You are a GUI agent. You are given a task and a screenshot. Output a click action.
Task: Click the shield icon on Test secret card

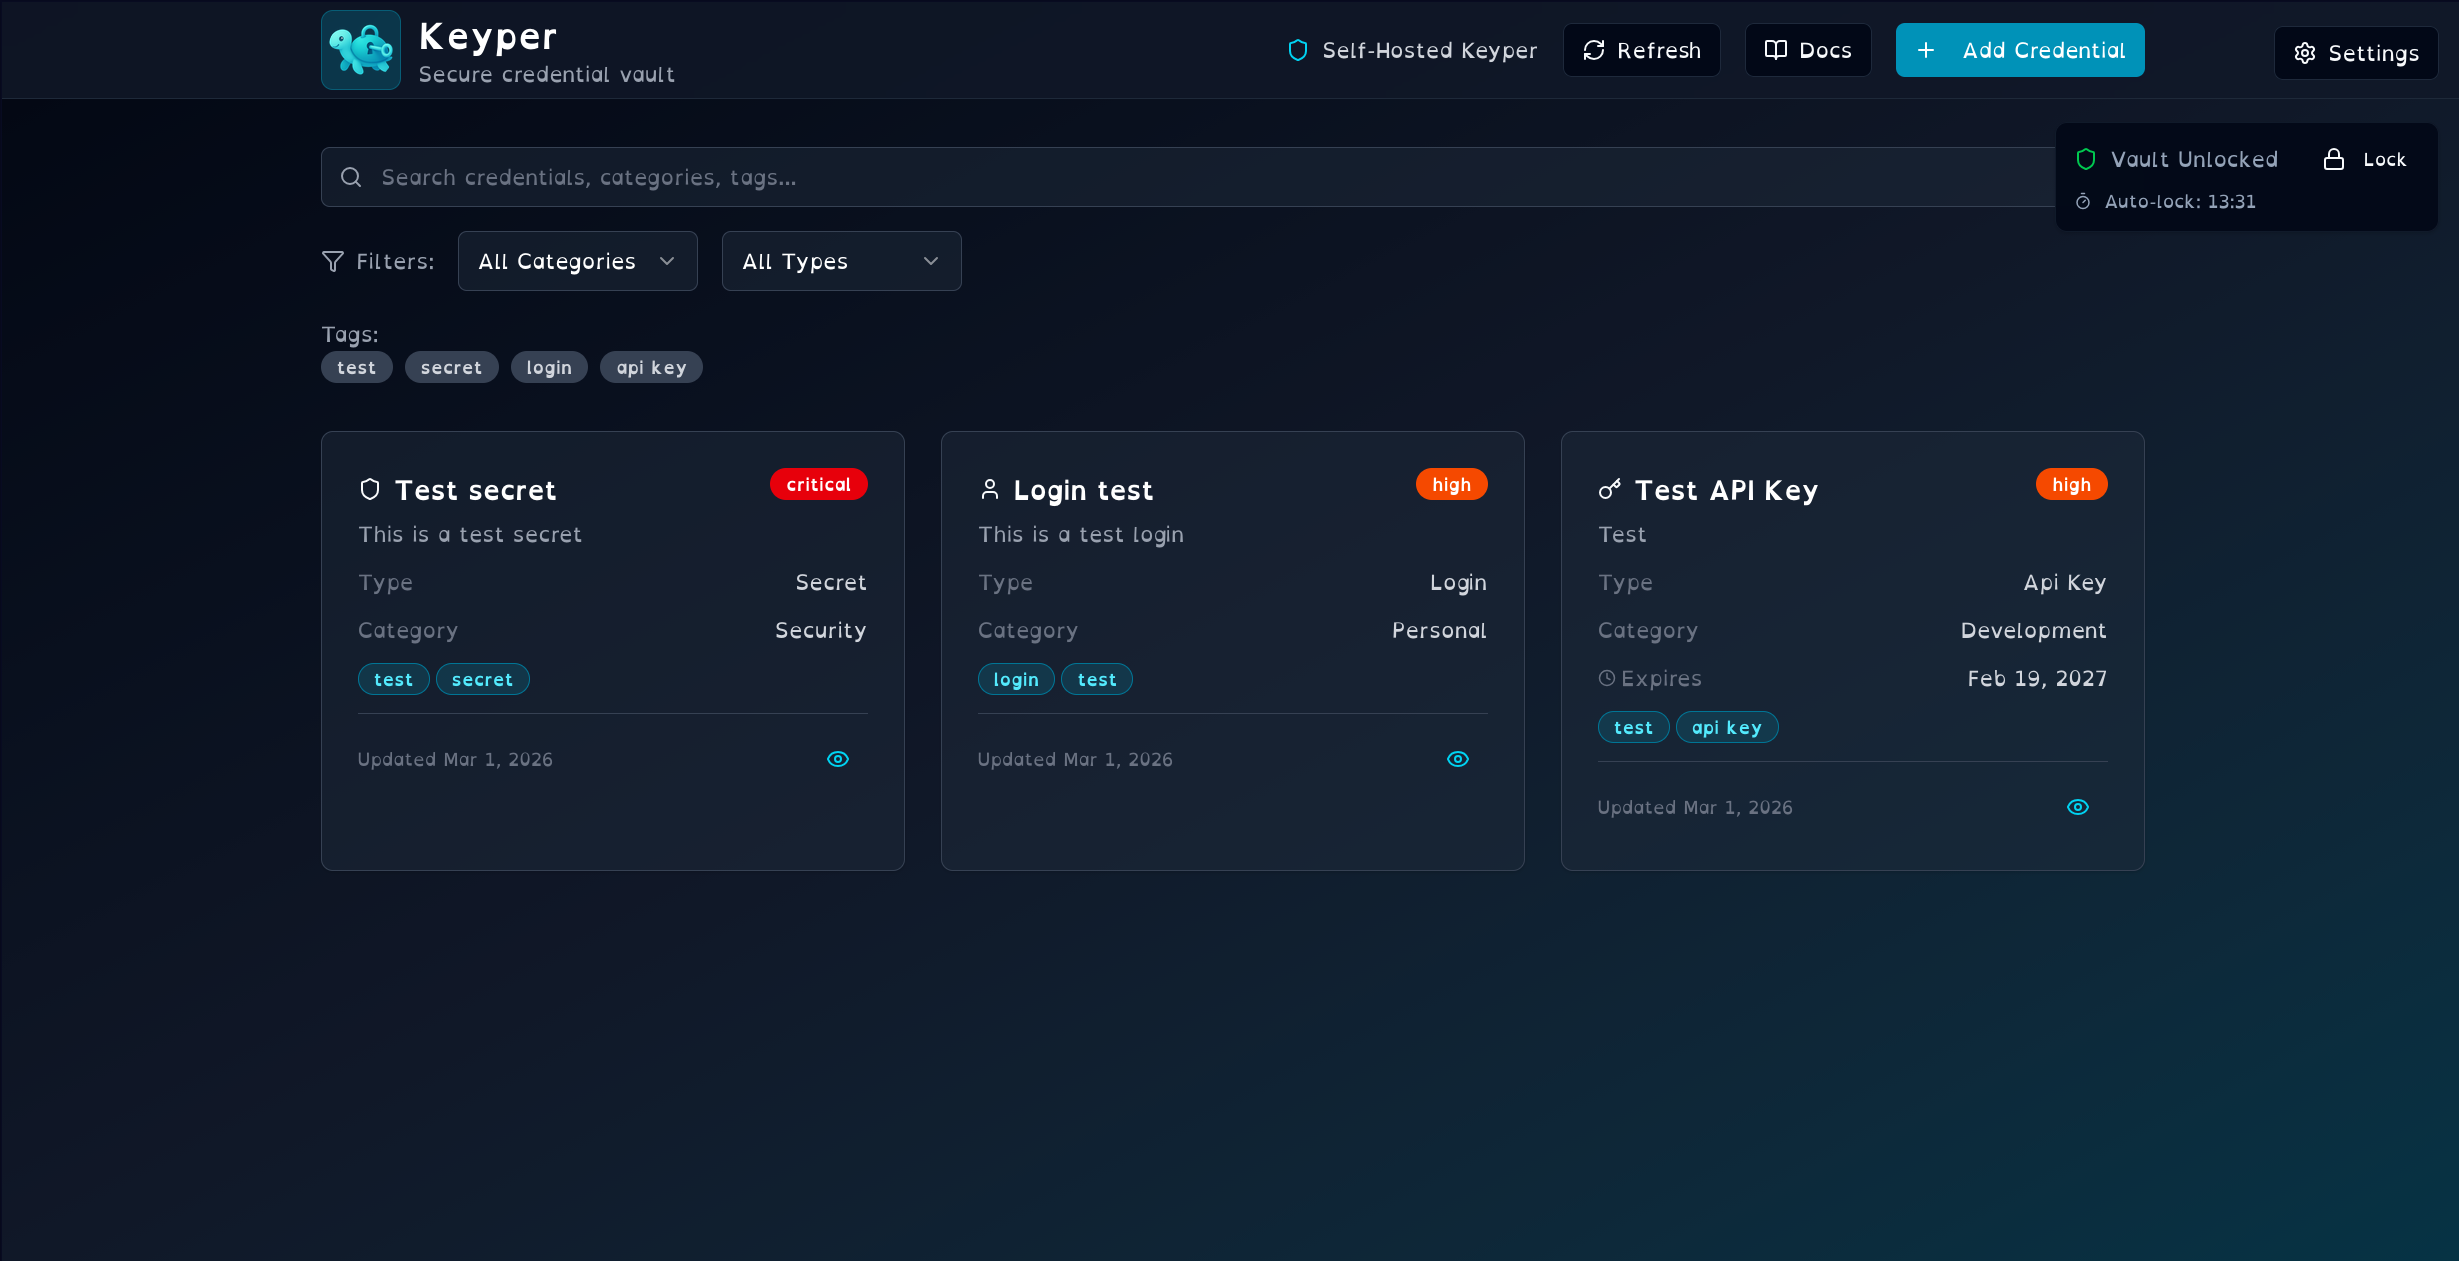point(369,489)
